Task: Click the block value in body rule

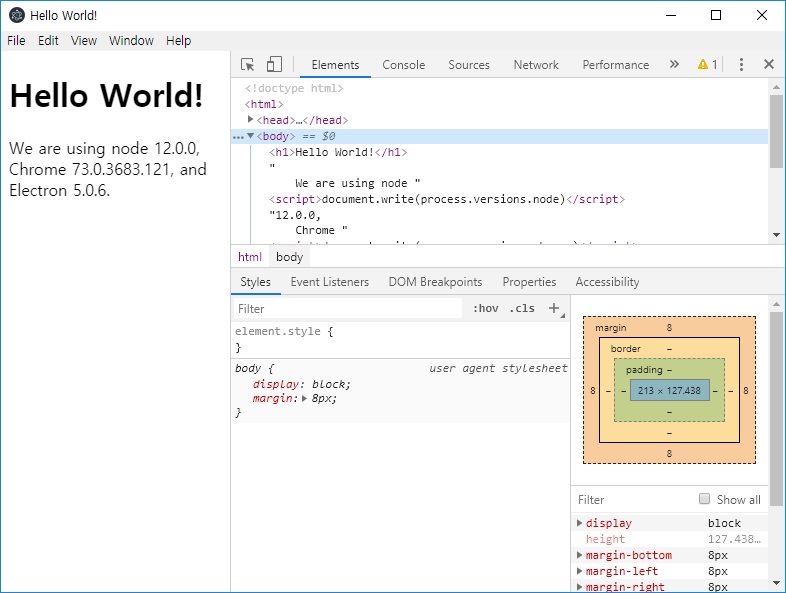Action: pyautogui.click(x=328, y=384)
